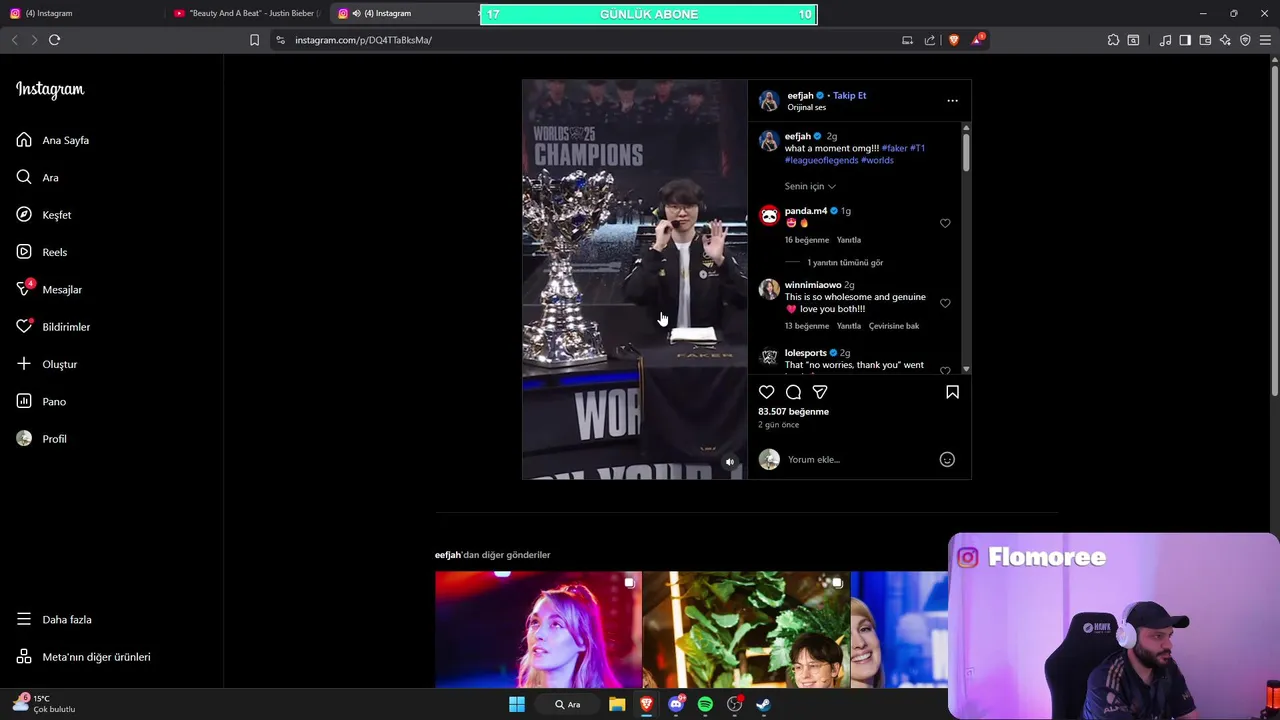Open Discord from taskbar

[676, 704]
